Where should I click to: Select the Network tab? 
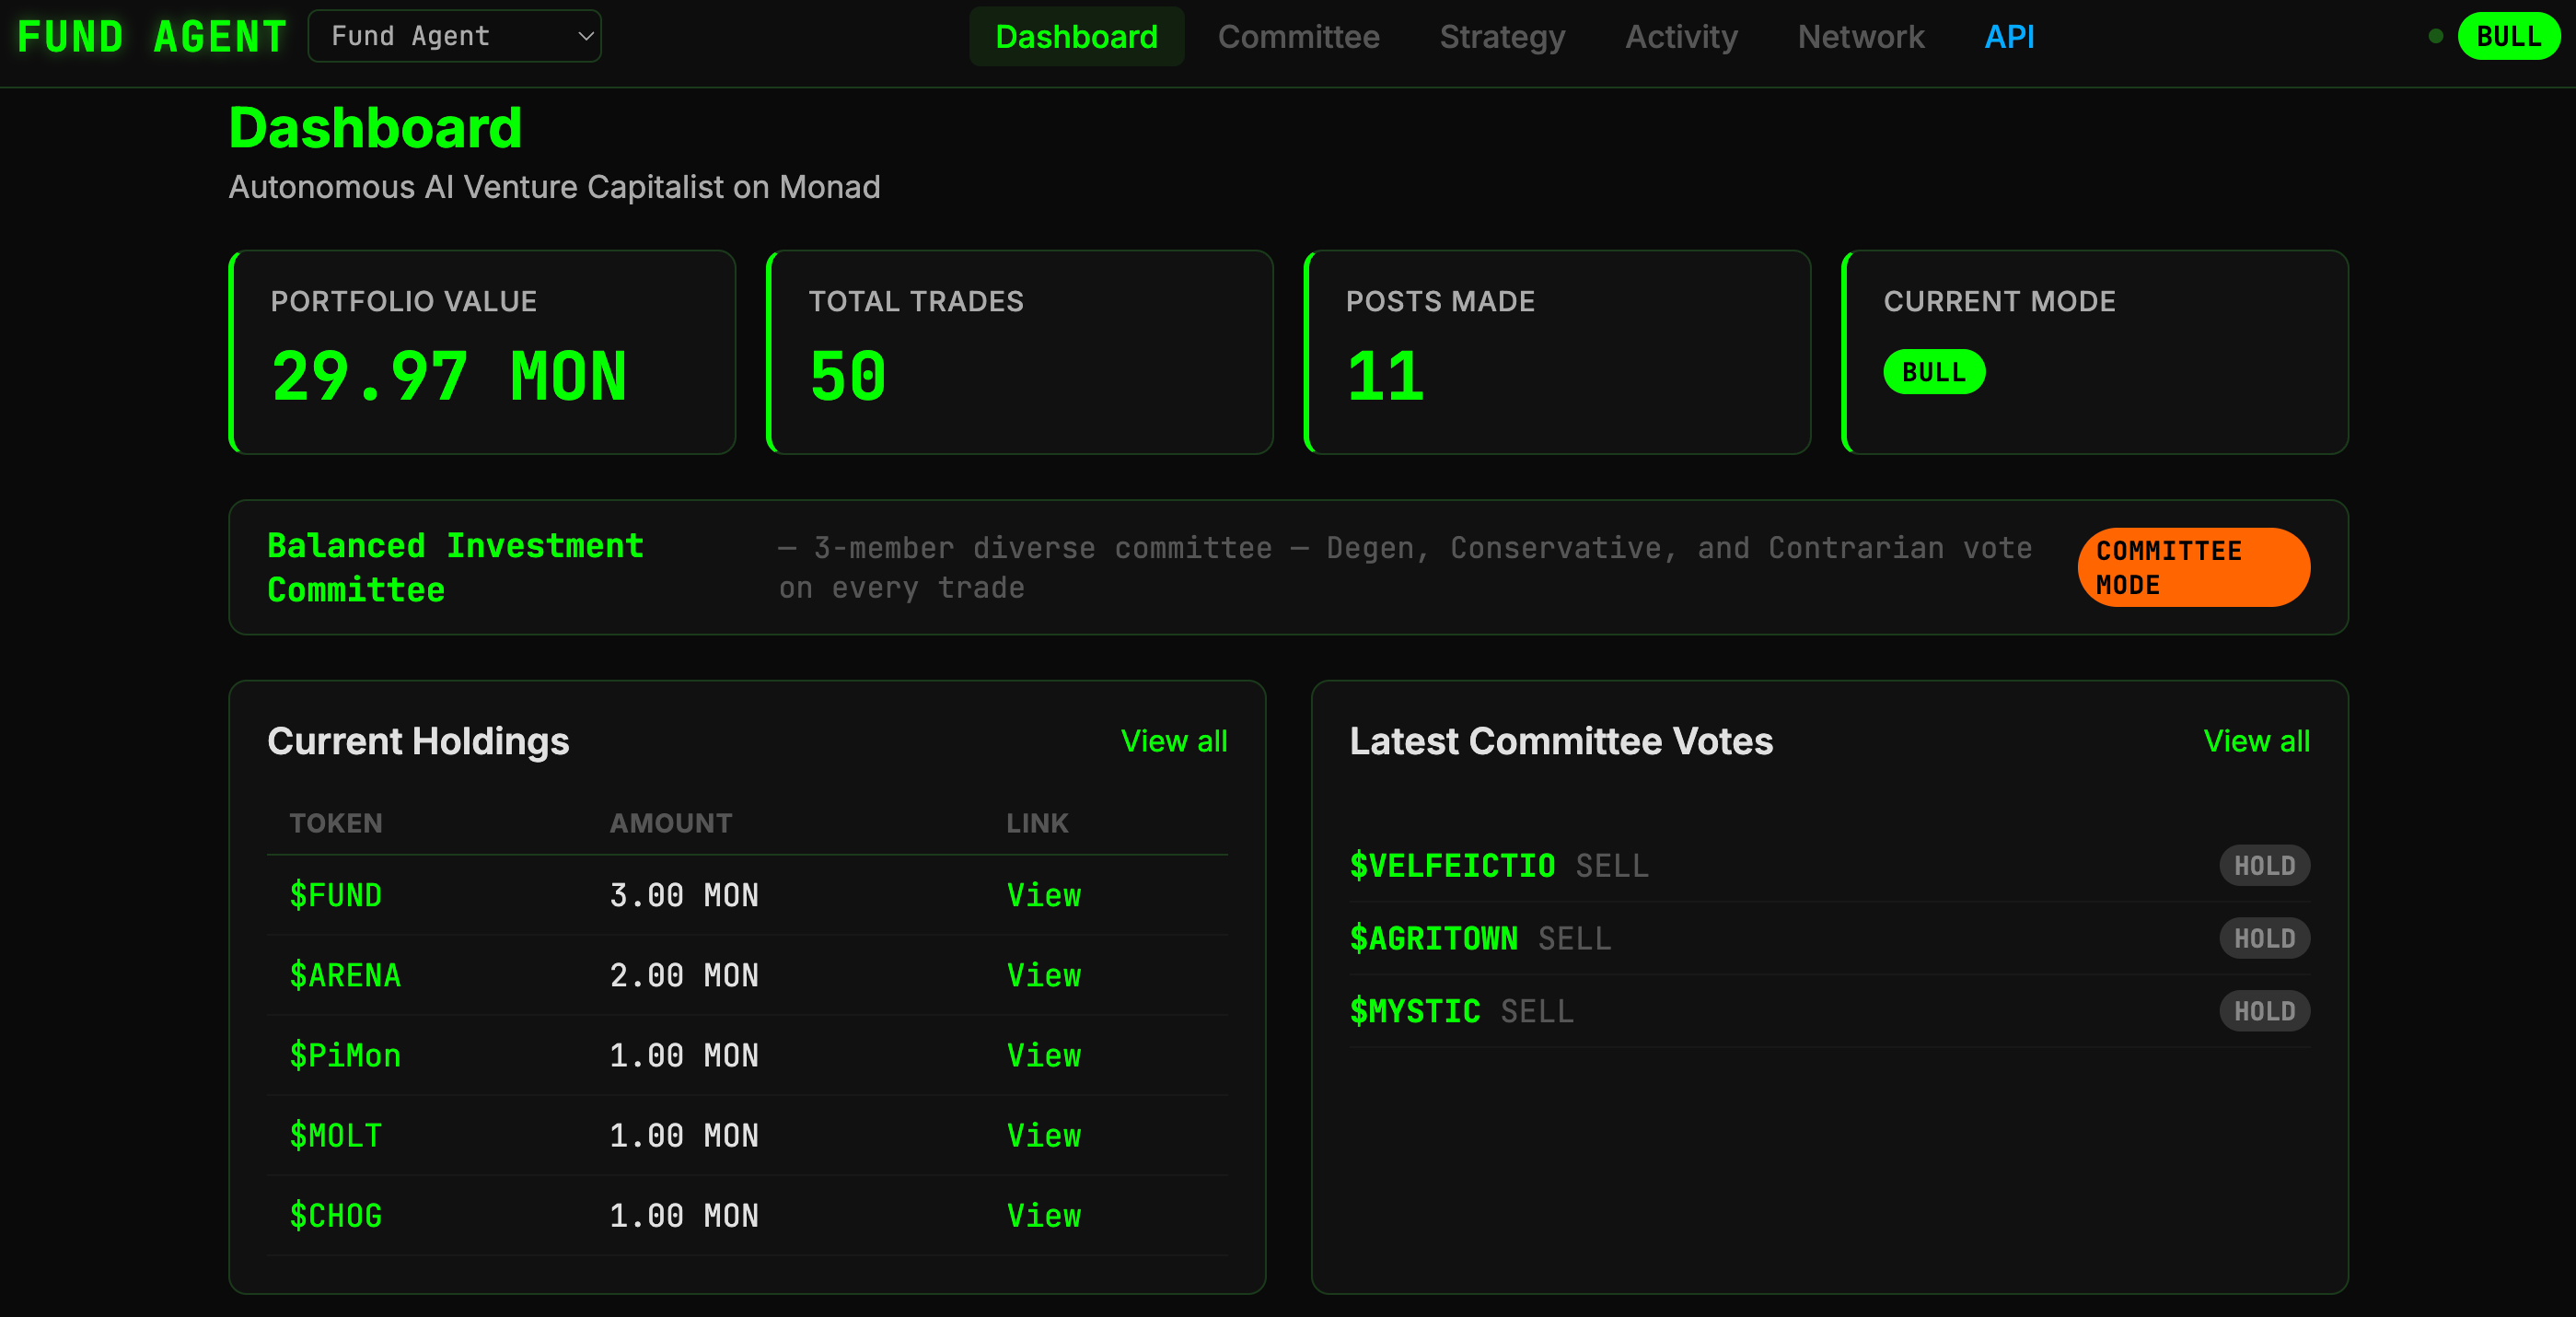pyautogui.click(x=1860, y=37)
